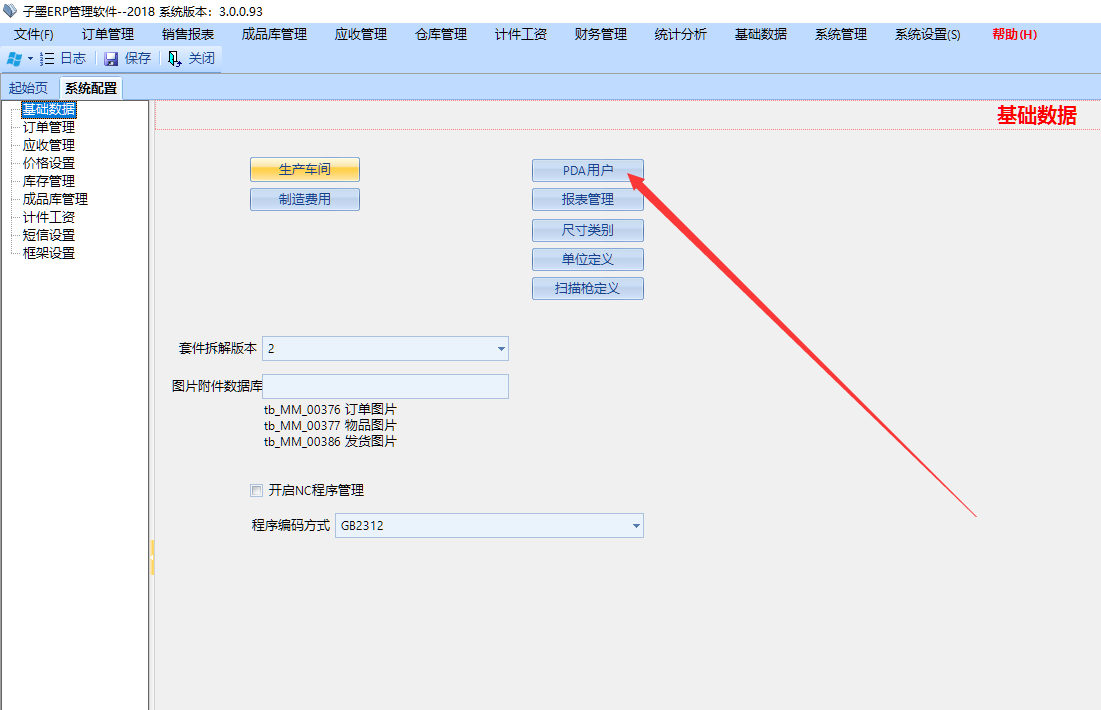Click the PDA用户 button

click(587, 170)
